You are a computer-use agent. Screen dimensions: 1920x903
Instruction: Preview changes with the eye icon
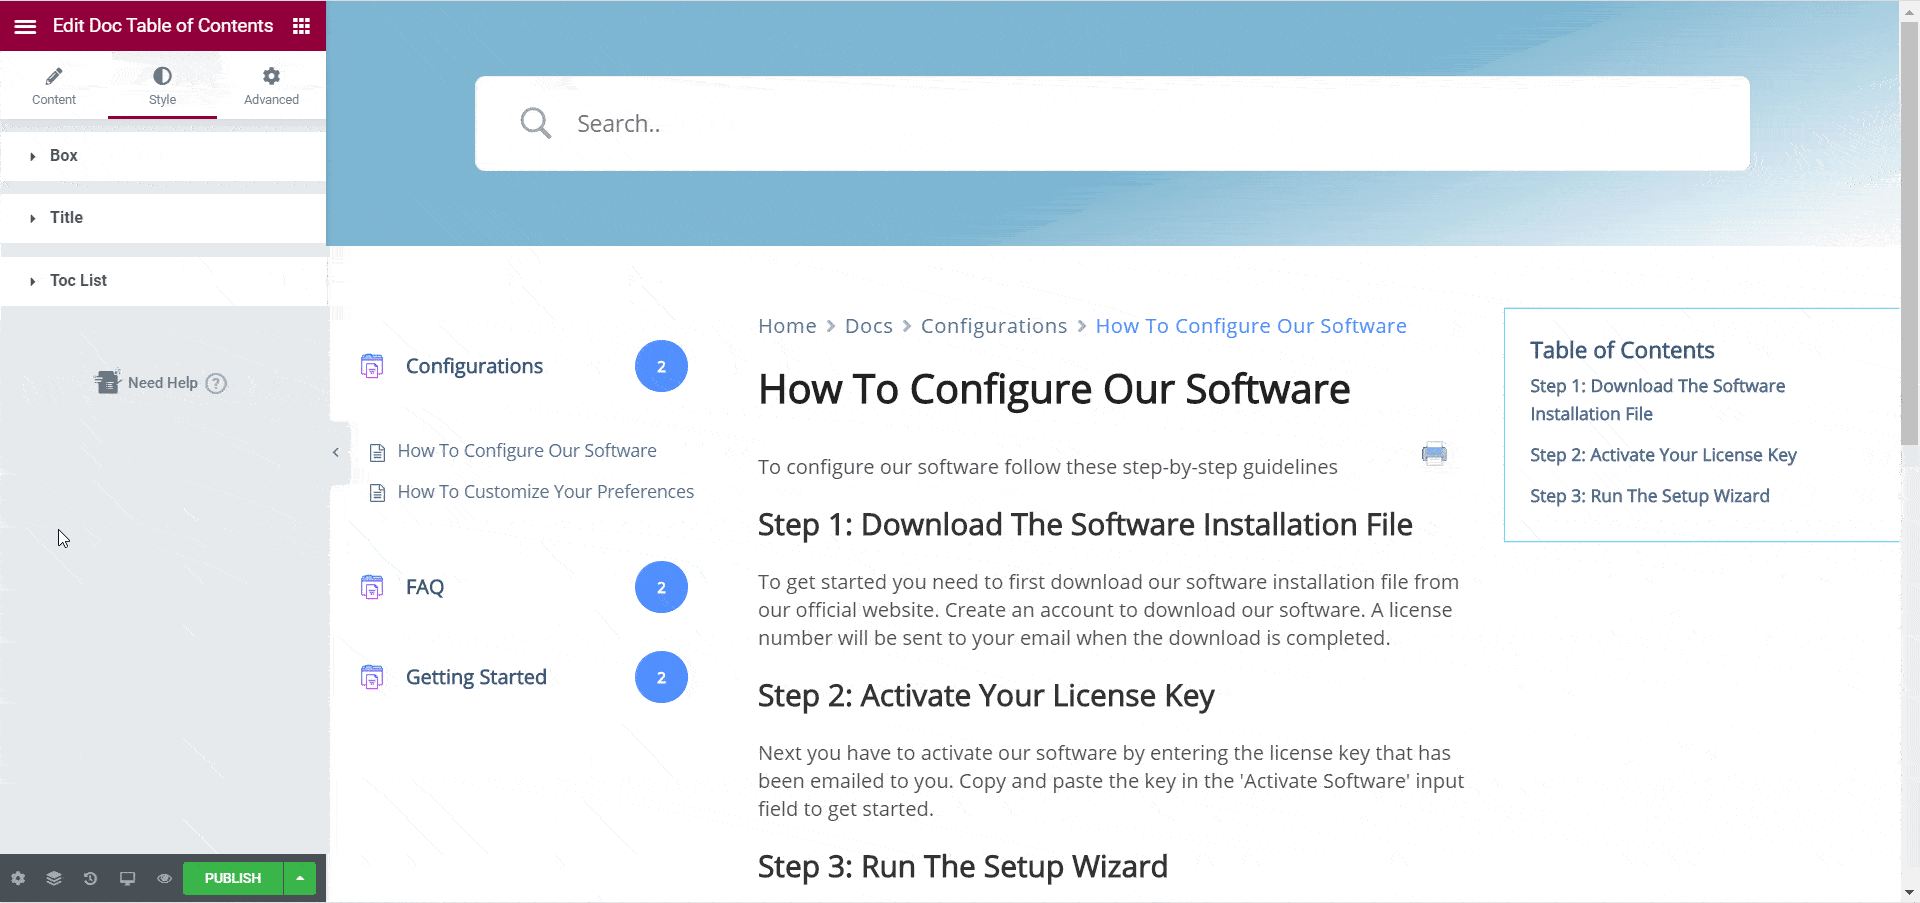coord(164,877)
